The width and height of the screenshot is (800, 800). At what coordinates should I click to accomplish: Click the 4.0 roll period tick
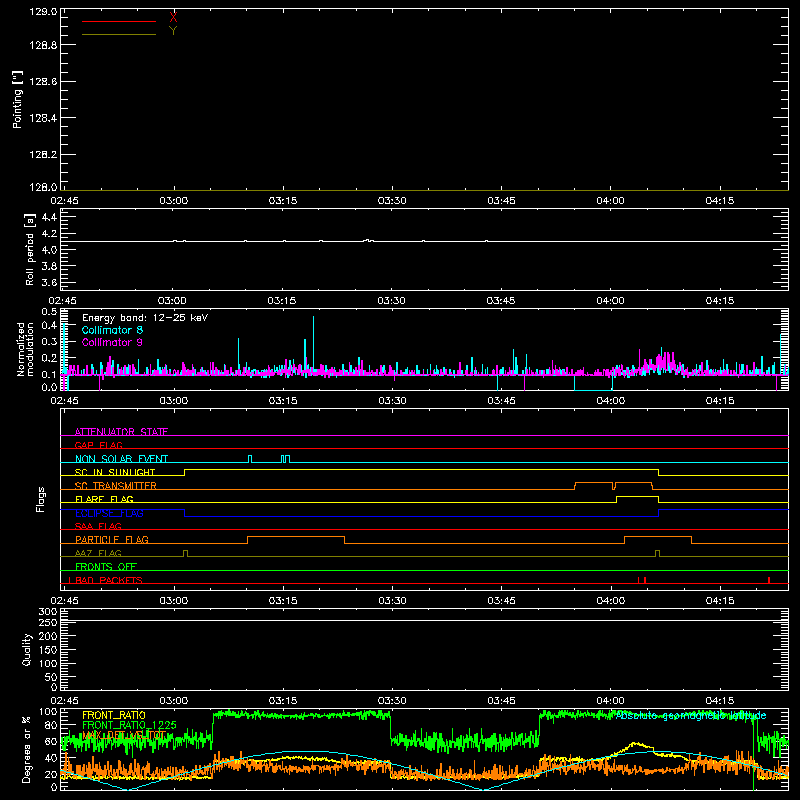(49, 249)
